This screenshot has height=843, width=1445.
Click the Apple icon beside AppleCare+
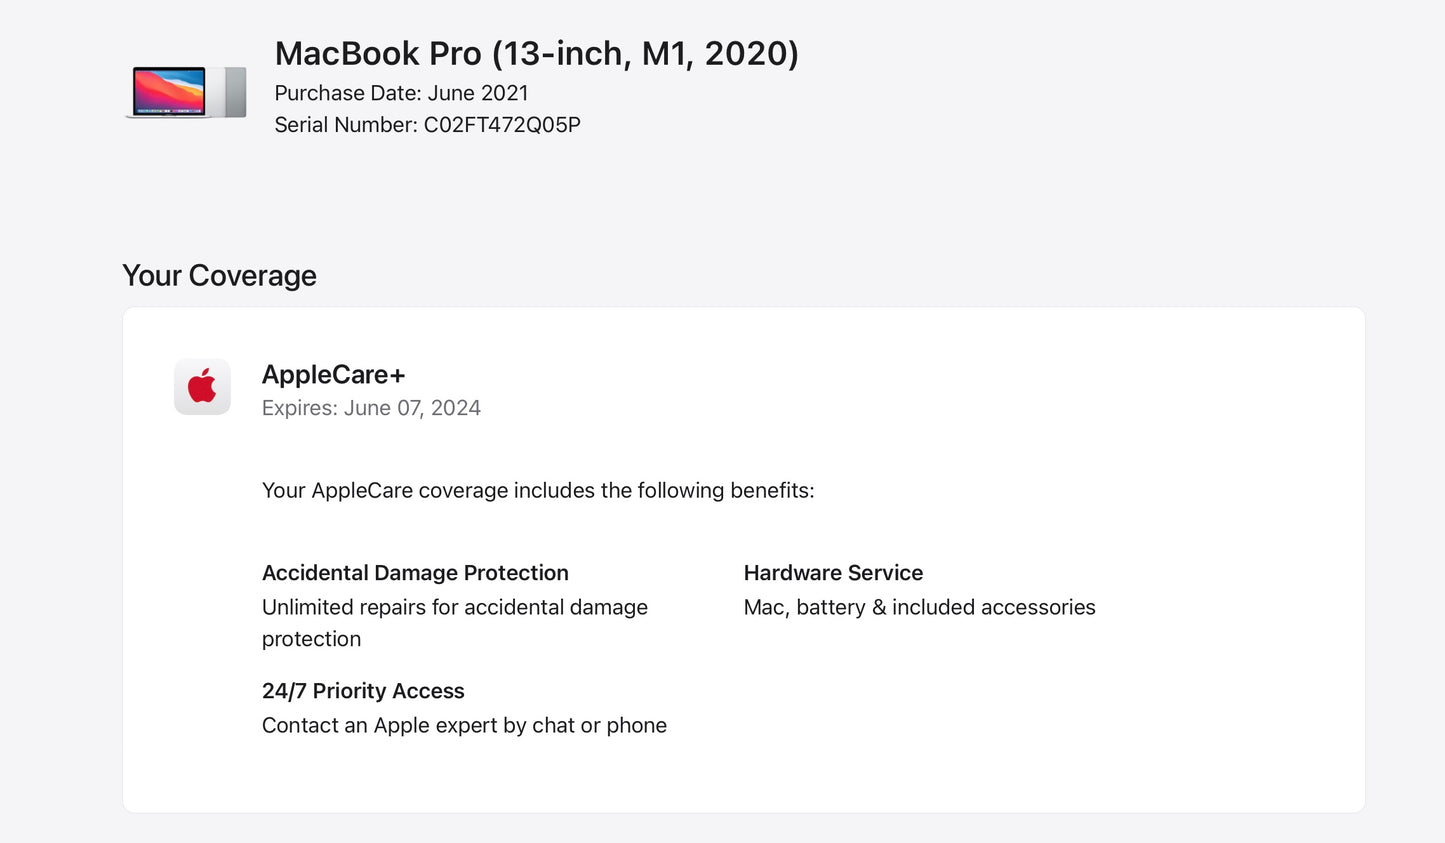pyautogui.click(x=202, y=386)
